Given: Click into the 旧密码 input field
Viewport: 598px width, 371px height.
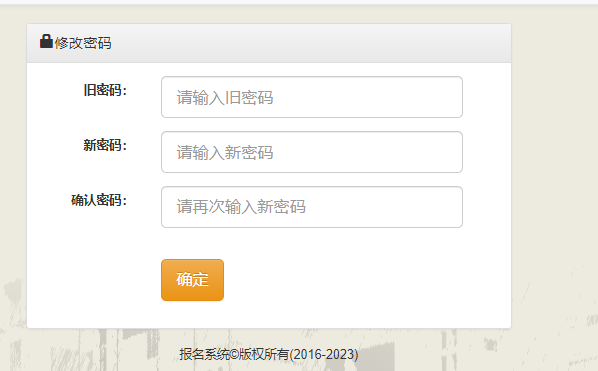Looking at the screenshot, I should [312, 97].
